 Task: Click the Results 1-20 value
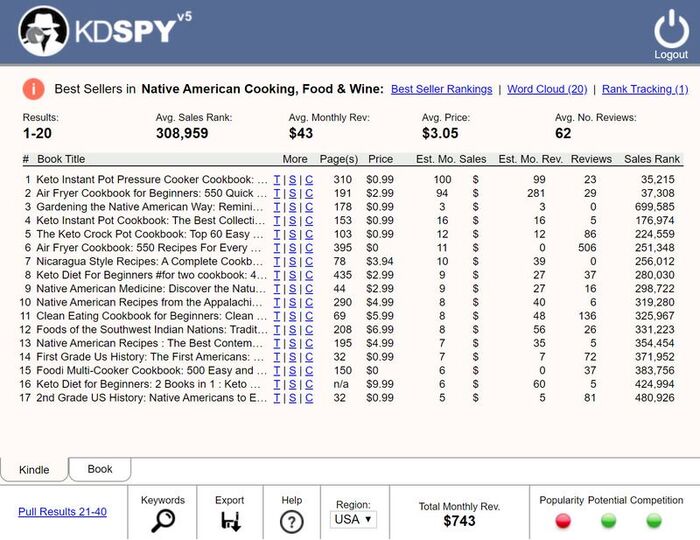click(x=37, y=133)
